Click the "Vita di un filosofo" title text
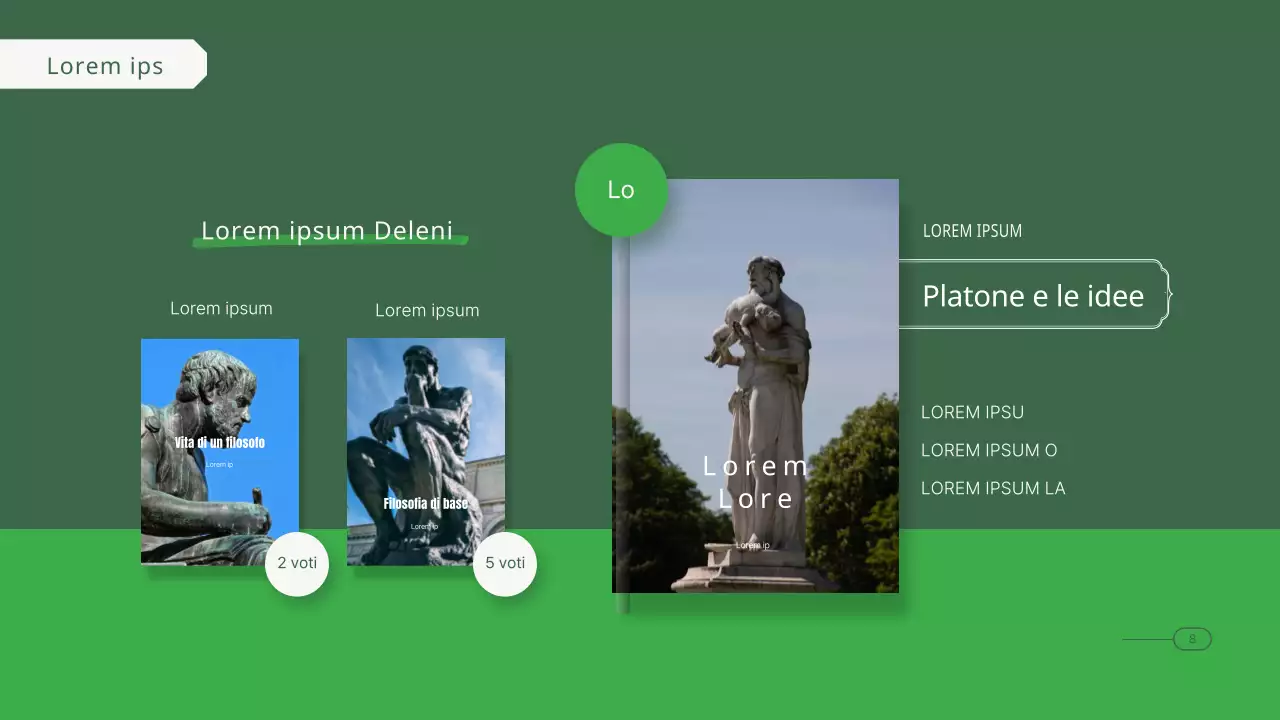Viewport: 1280px width, 720px height. (x=220, y=443)
